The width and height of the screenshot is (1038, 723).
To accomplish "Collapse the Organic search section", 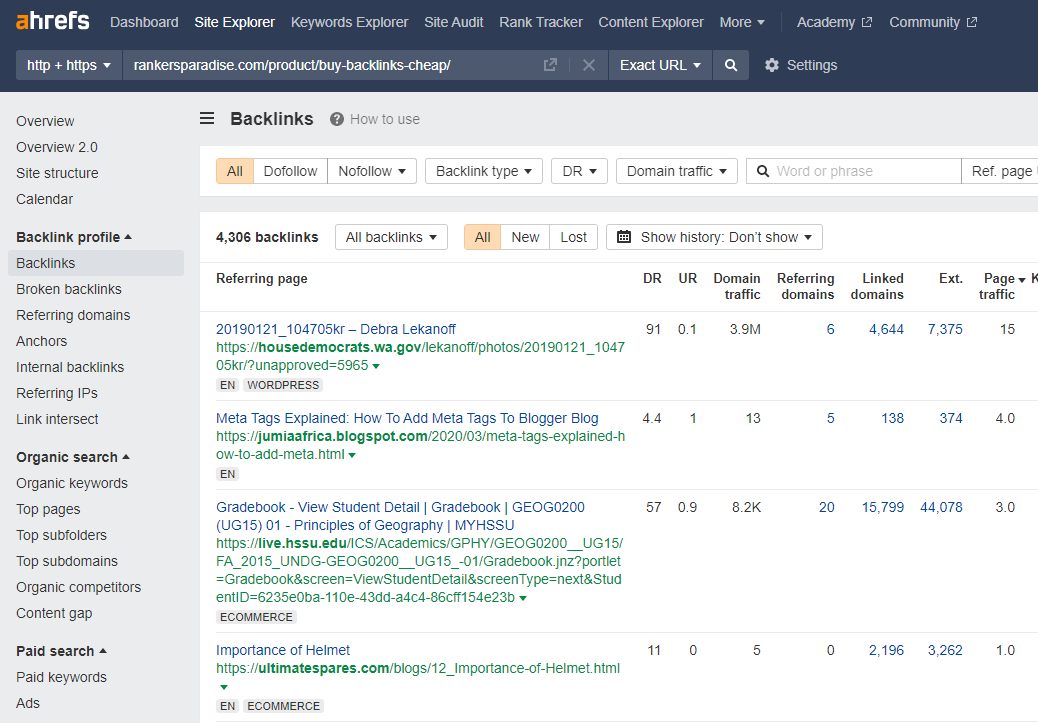I will (73, 457).
